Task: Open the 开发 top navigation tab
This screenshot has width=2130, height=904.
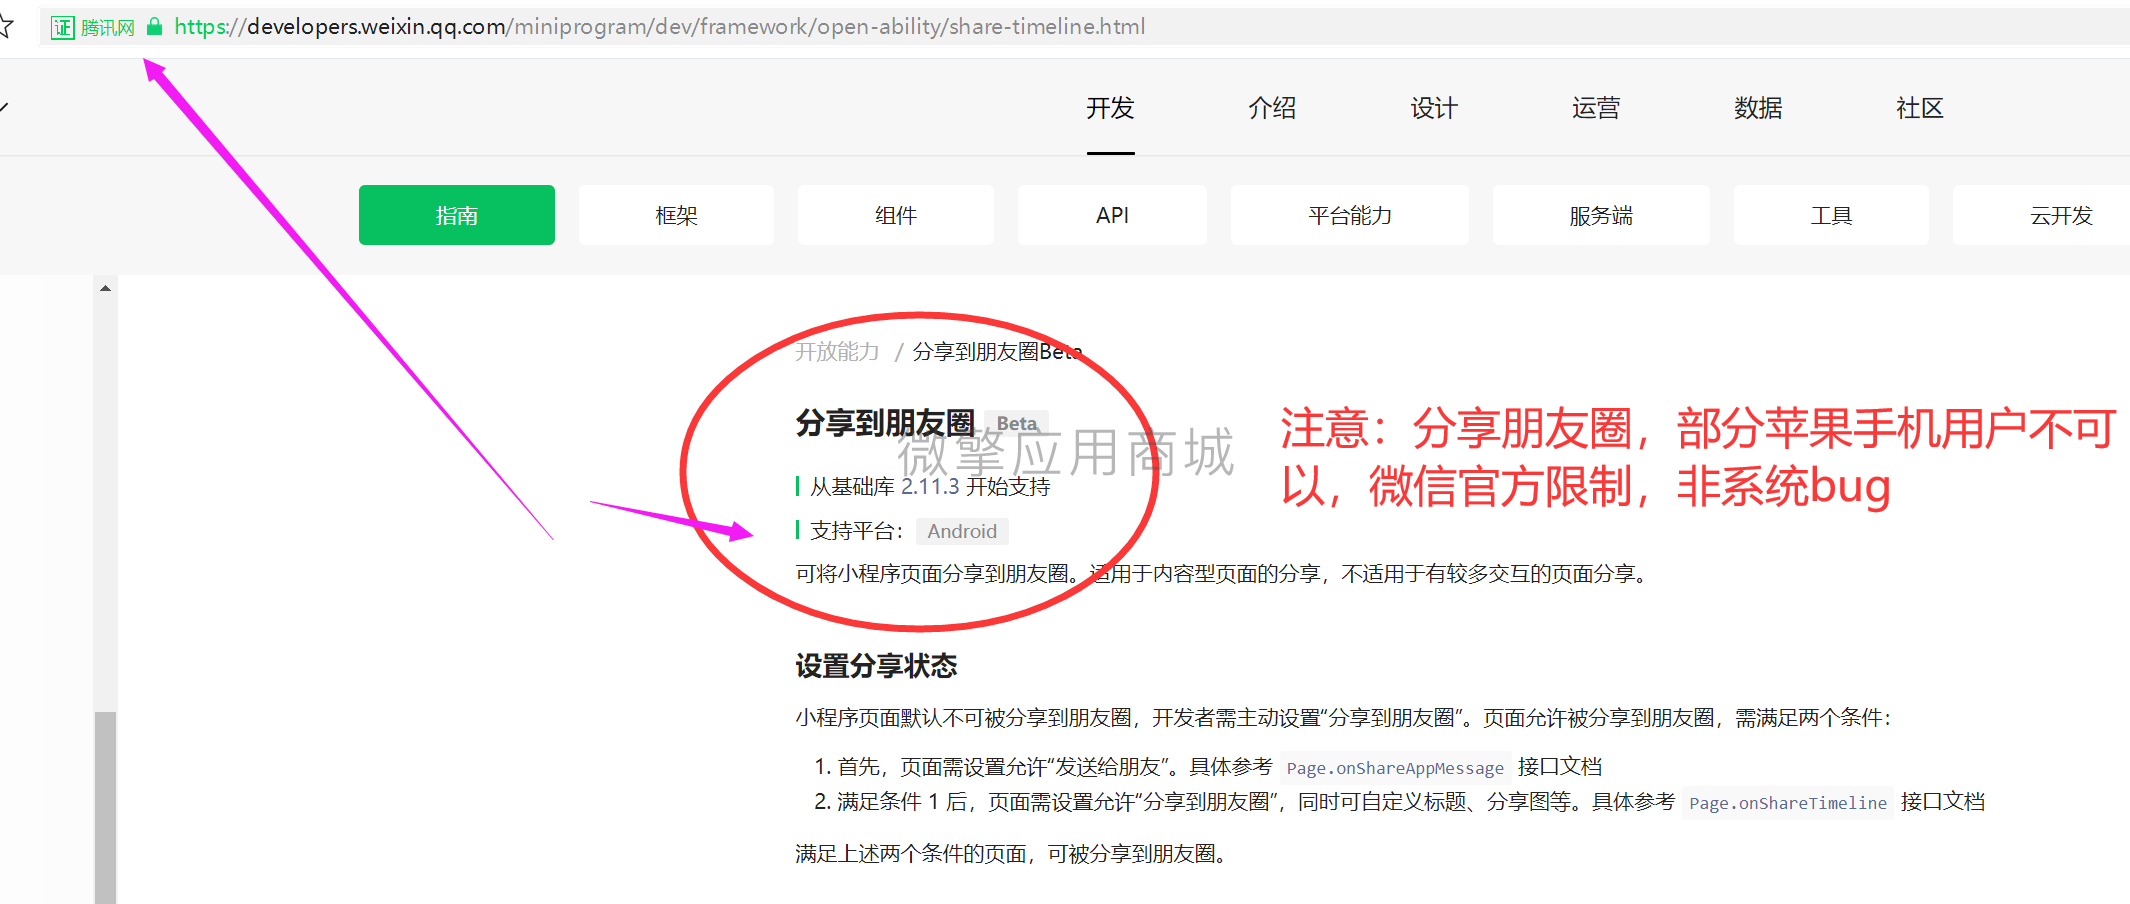Action: point(1110,108)
